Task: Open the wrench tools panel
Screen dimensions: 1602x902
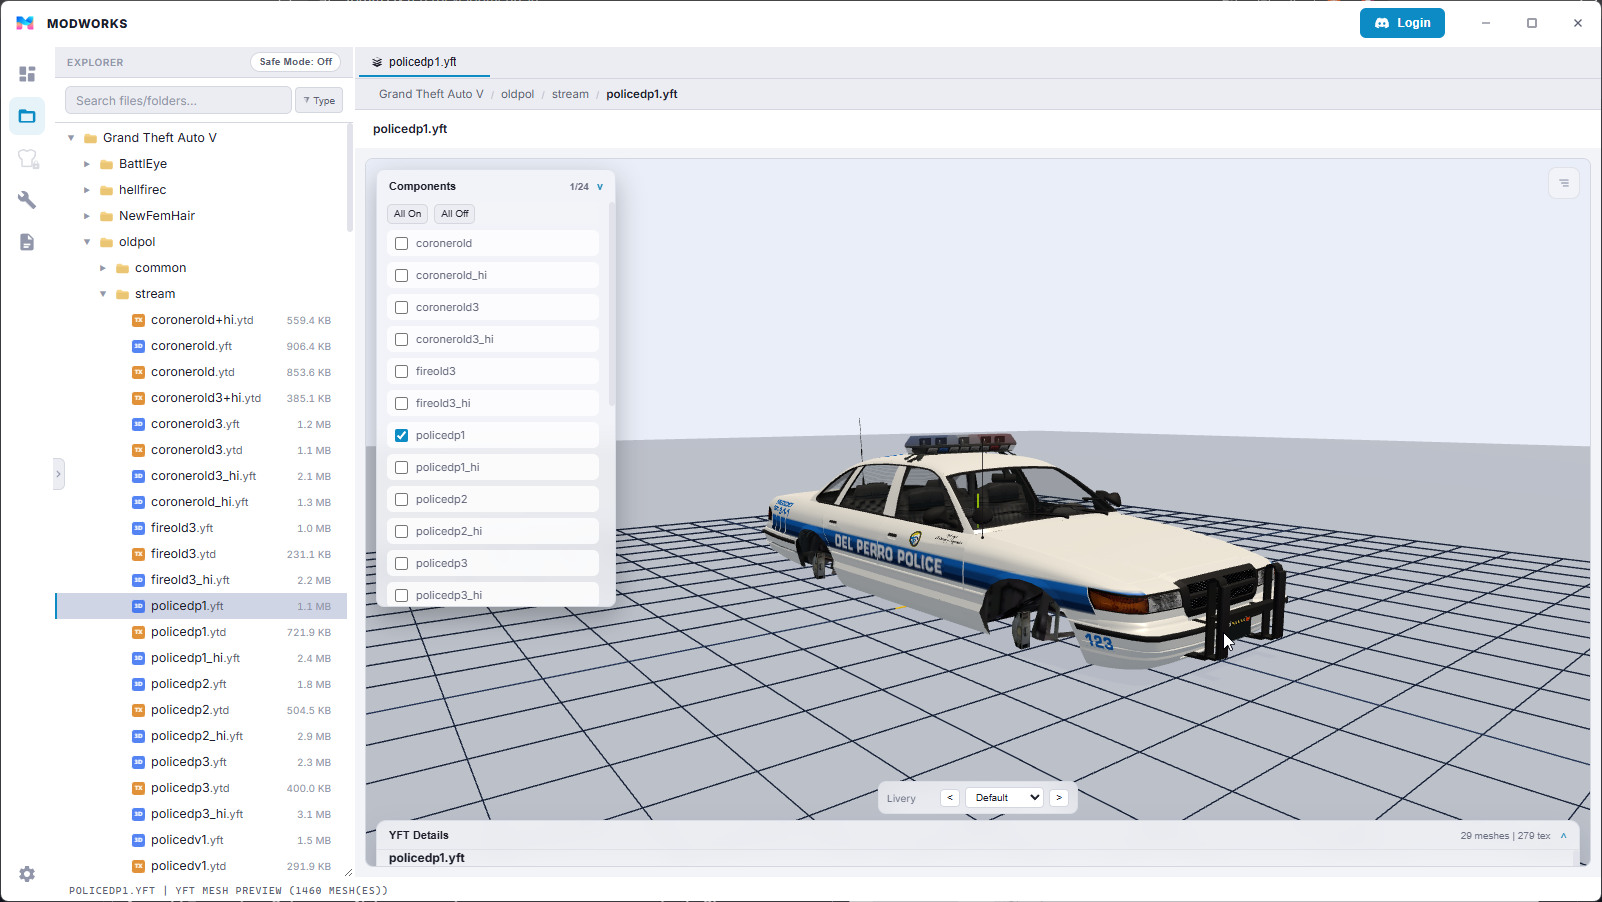Action: pyautogui.click(x=27, y=200)
